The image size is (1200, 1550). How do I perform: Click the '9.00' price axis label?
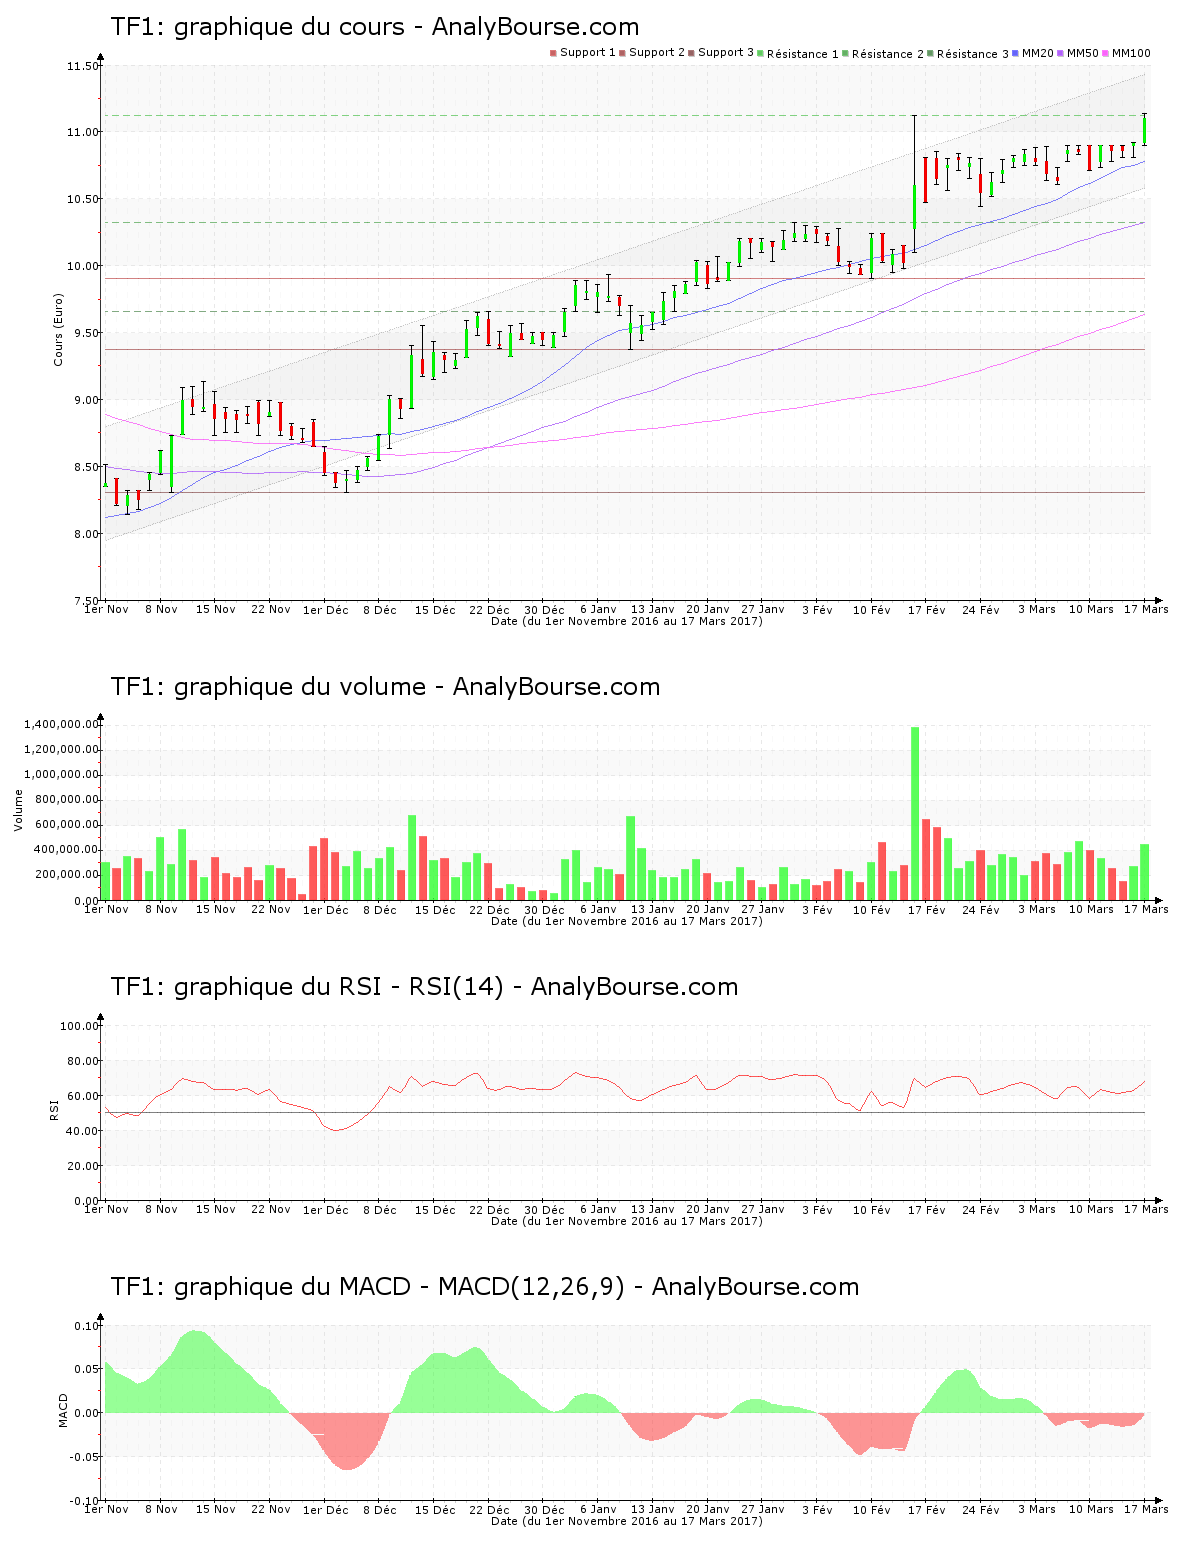coord(86,400)
